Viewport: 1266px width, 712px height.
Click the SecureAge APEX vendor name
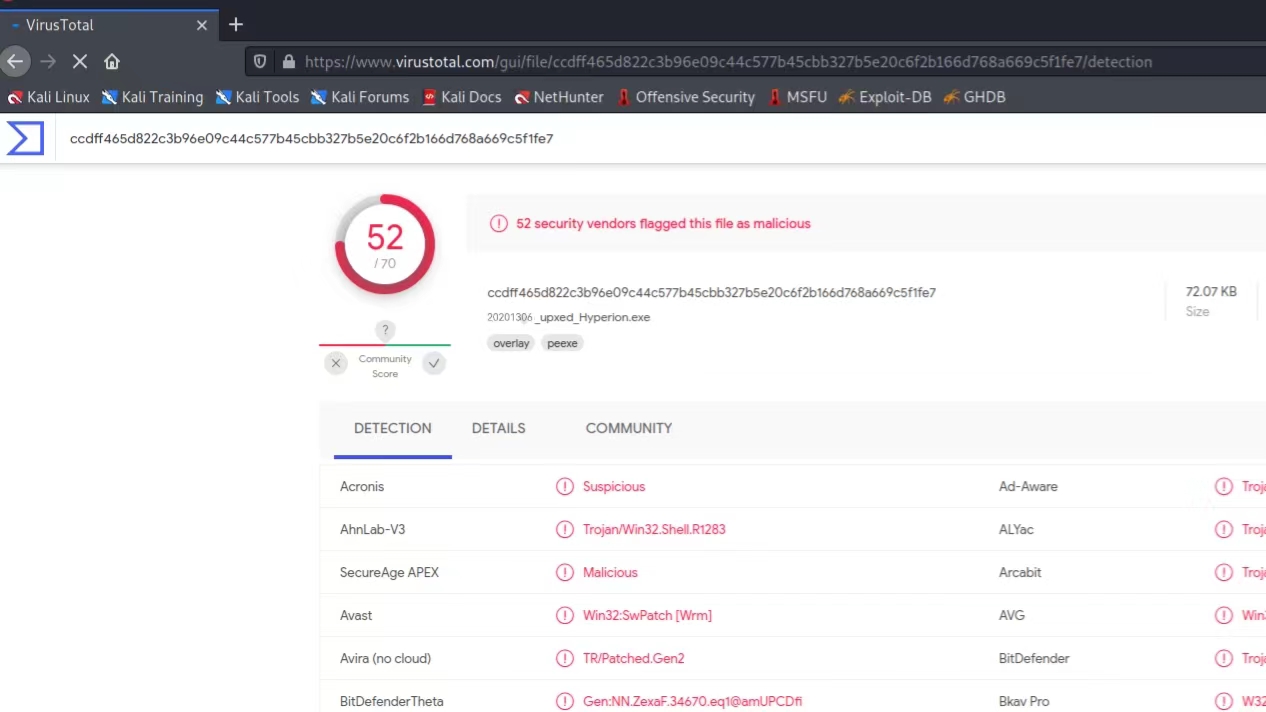[389, 572]
